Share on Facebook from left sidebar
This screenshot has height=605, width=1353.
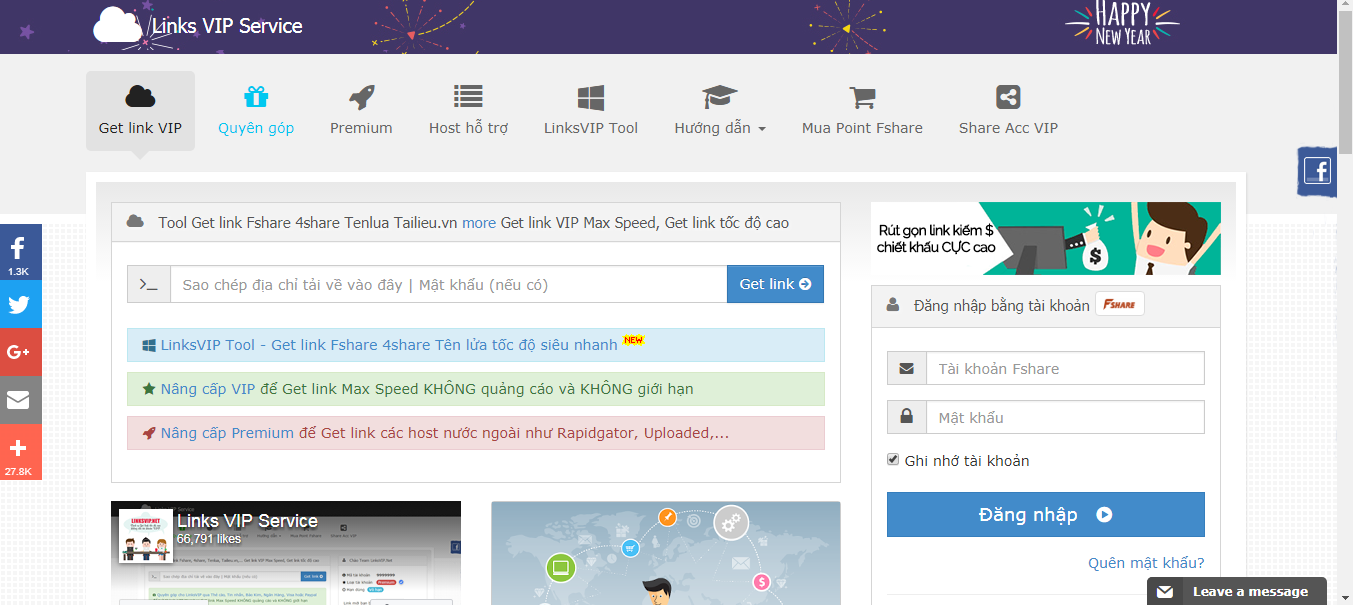tap(19, 252)
